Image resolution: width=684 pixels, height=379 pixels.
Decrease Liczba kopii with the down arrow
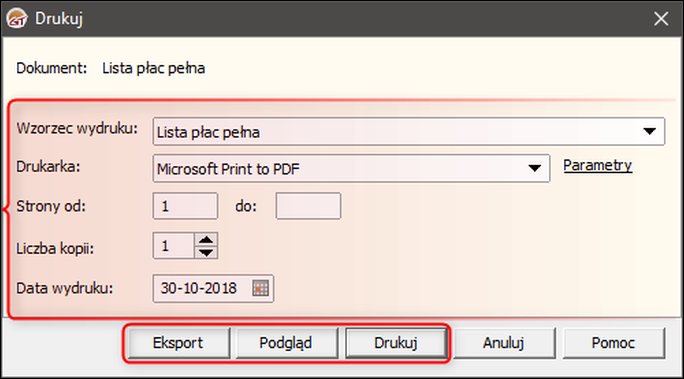click(x=206, y=253)
